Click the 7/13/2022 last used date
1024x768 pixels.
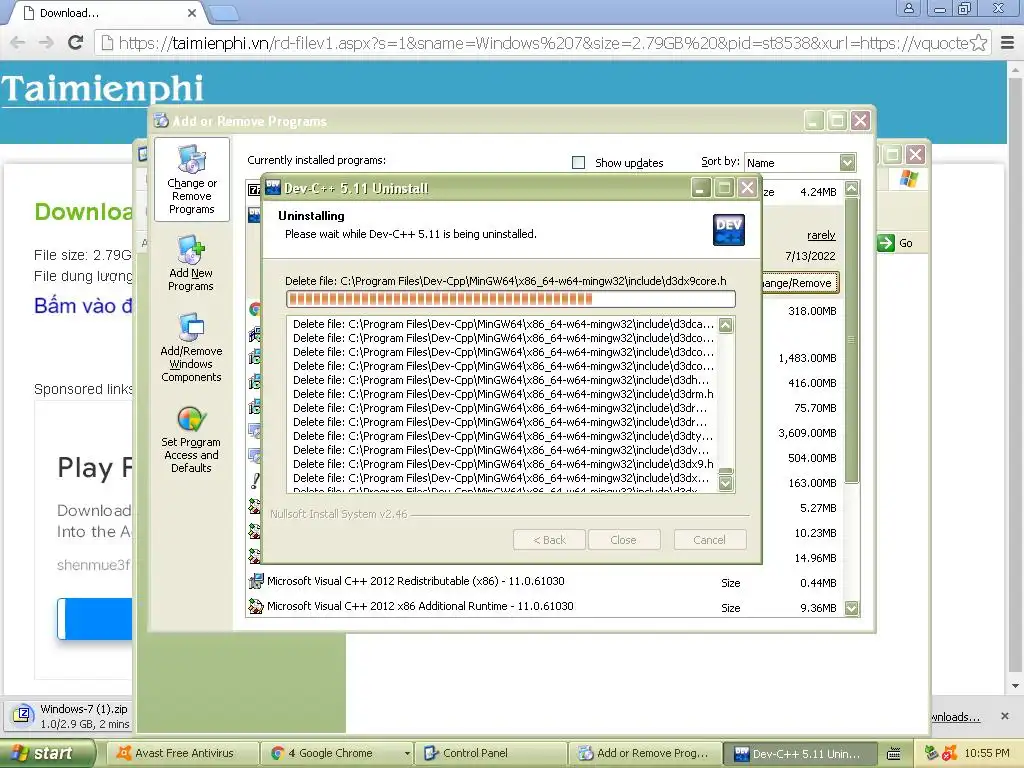(x=810, y=256)
